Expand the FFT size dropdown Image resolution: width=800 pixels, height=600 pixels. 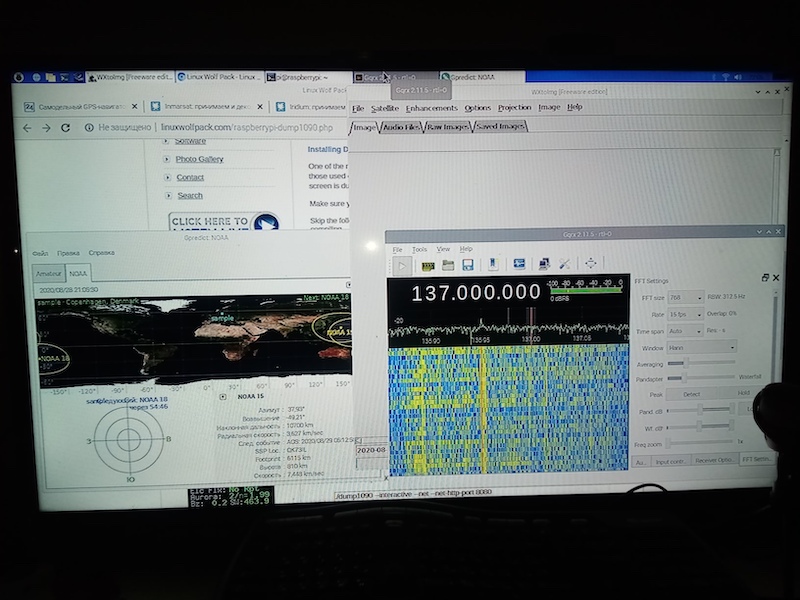click(687, 298)
